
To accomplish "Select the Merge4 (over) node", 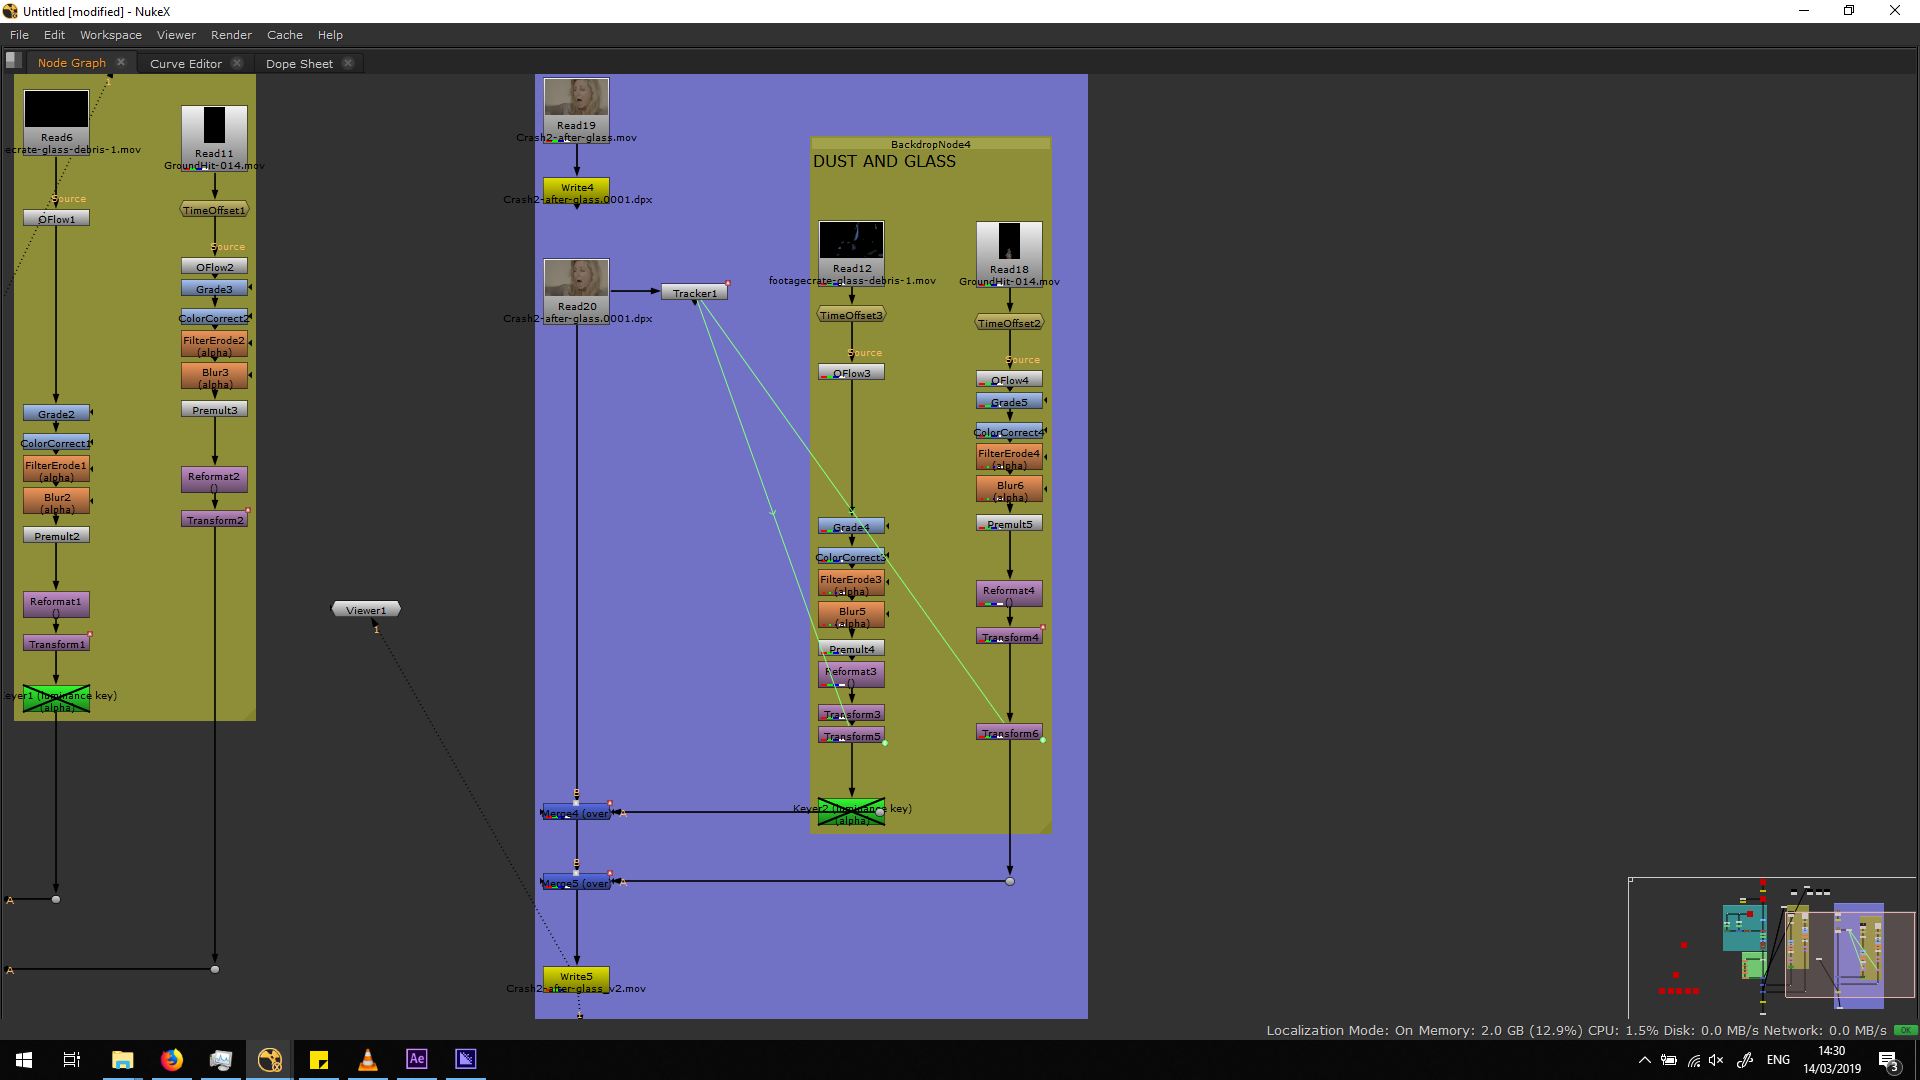I will pyautogui.click(x=576, y=813).
